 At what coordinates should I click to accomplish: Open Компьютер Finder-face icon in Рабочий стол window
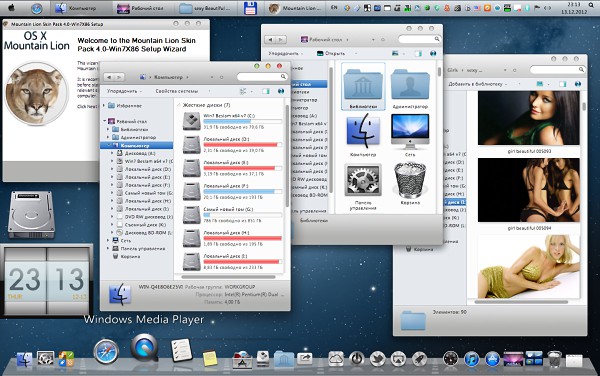(x=363, y=131)
